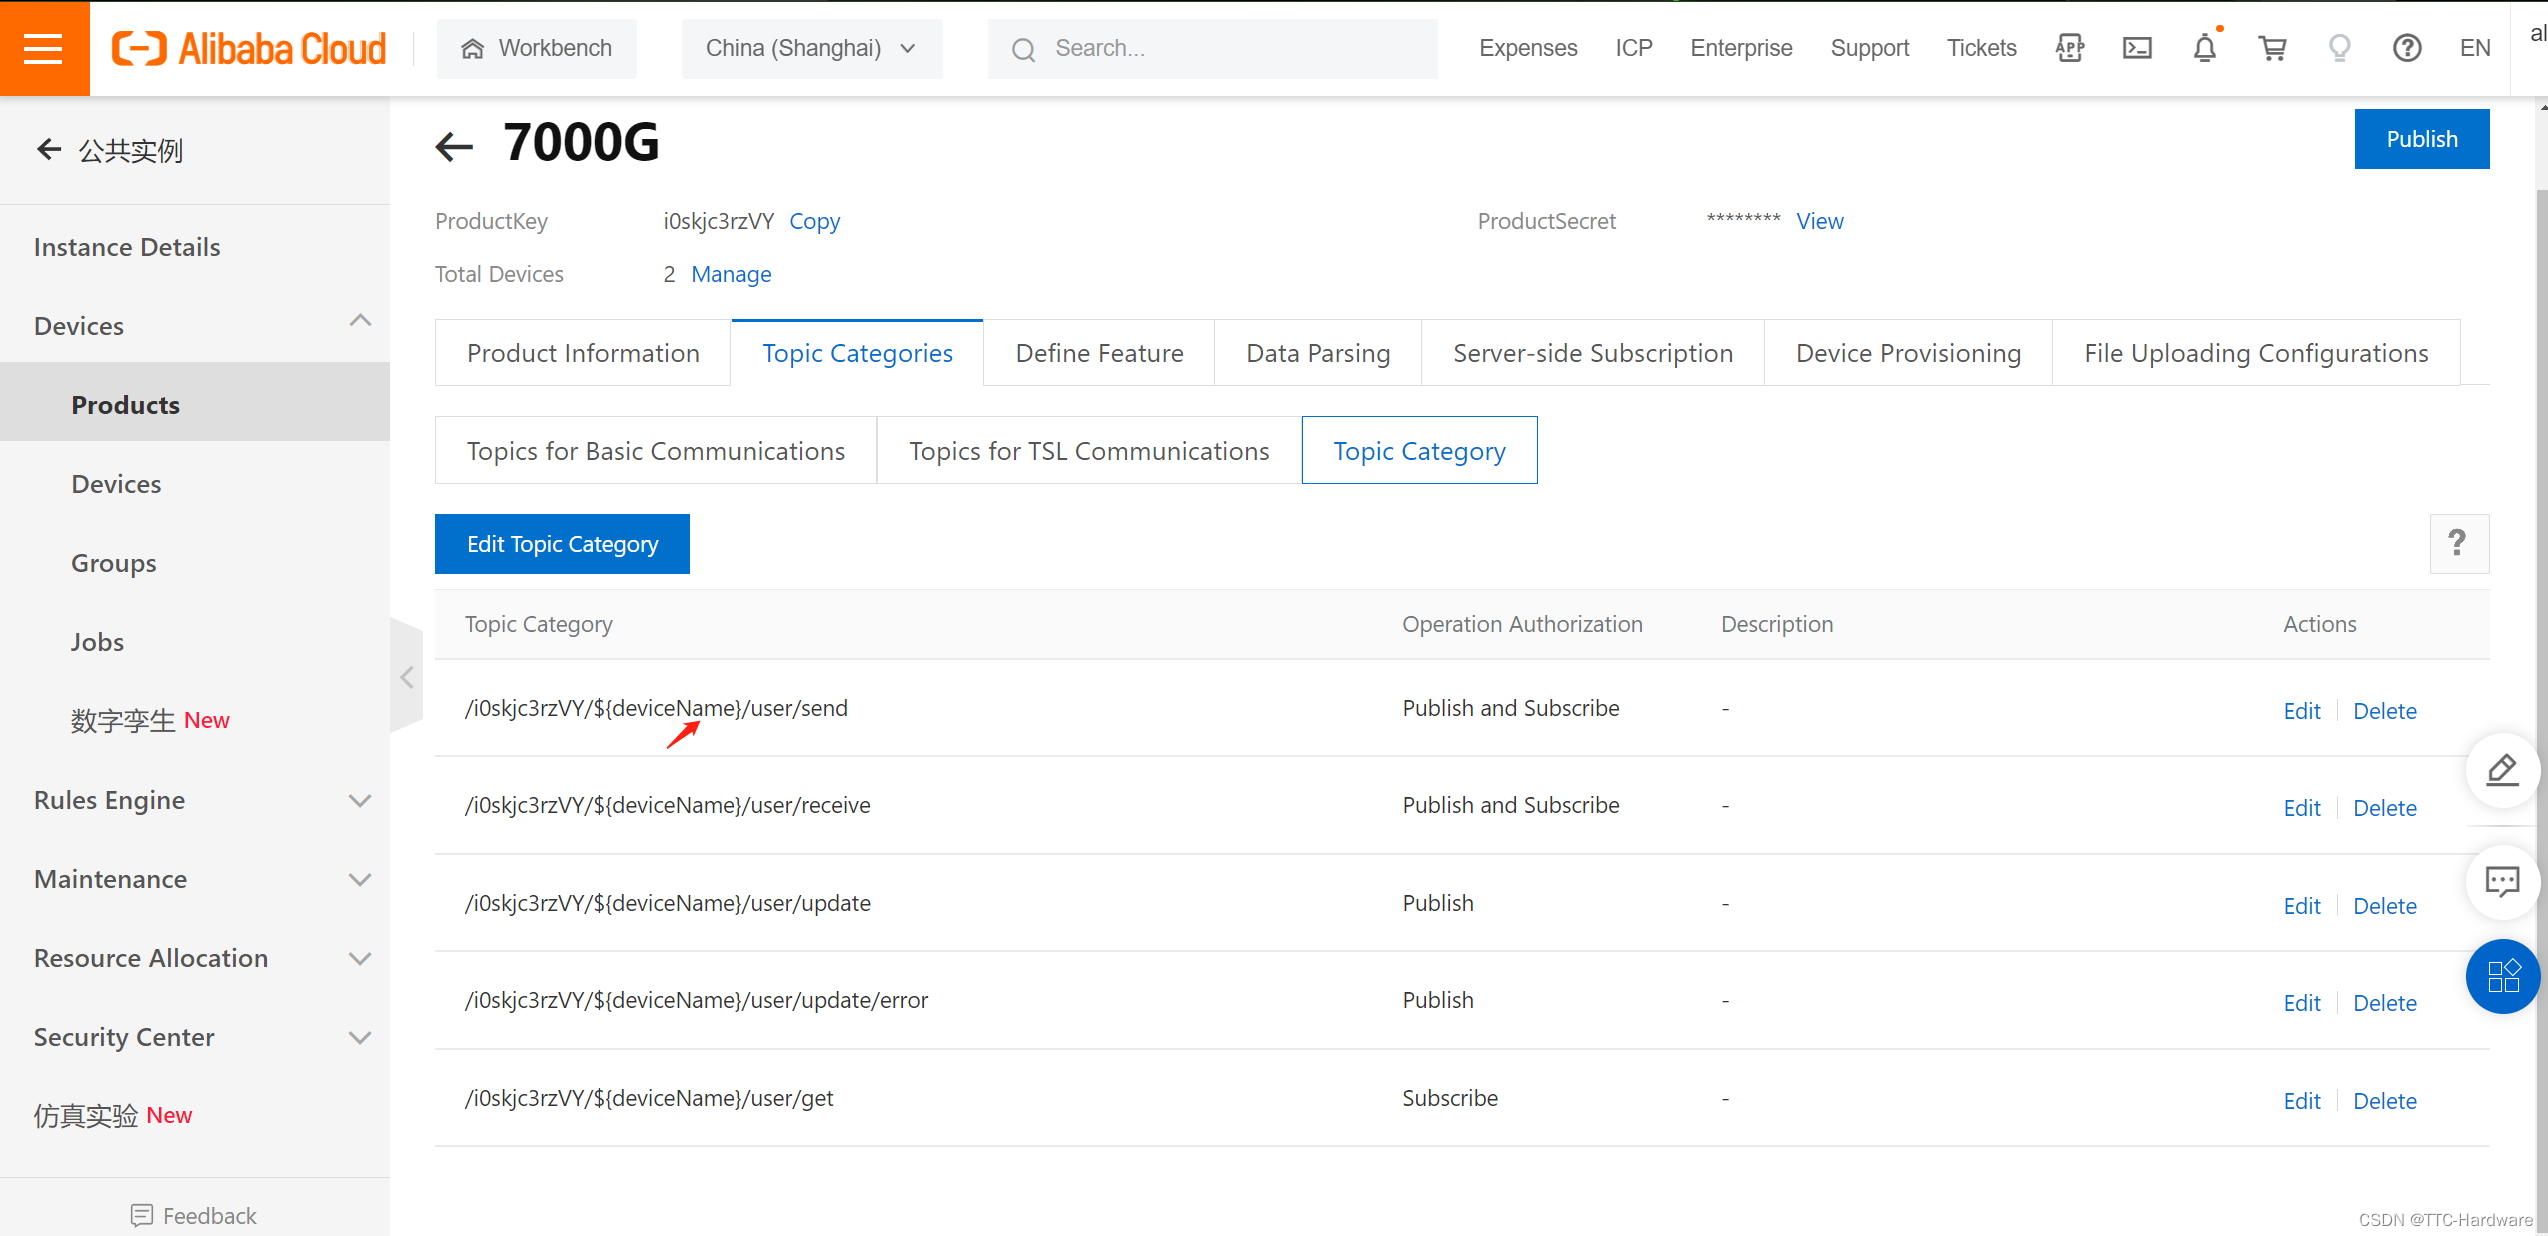Screen dimensions: 2548x1236
Task: Open the China (Shanghai) region dropdown
Action: pos(812,48)
